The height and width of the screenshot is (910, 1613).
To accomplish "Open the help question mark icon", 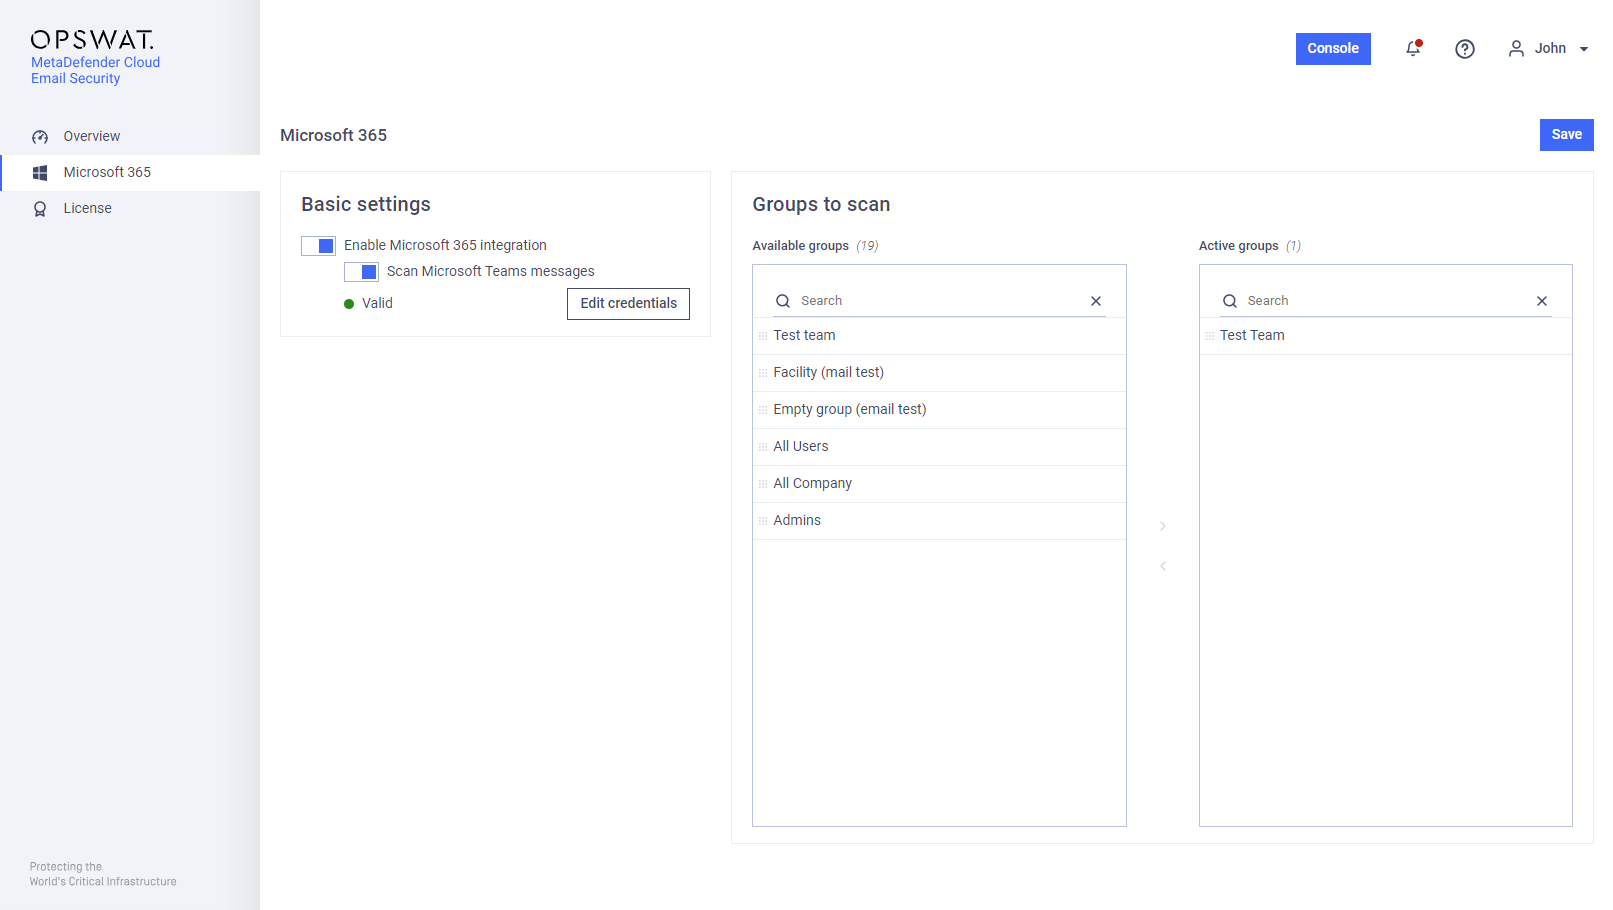I will click(1465, 49).
